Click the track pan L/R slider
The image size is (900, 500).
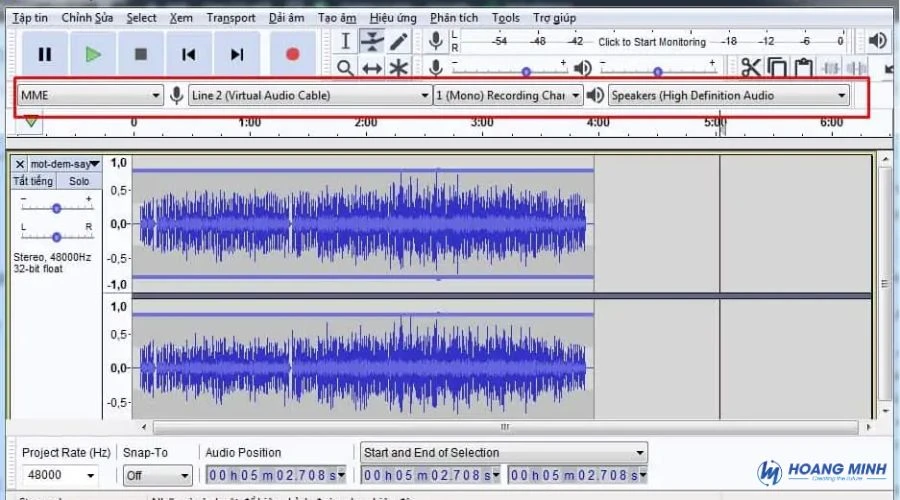(56, 236)
